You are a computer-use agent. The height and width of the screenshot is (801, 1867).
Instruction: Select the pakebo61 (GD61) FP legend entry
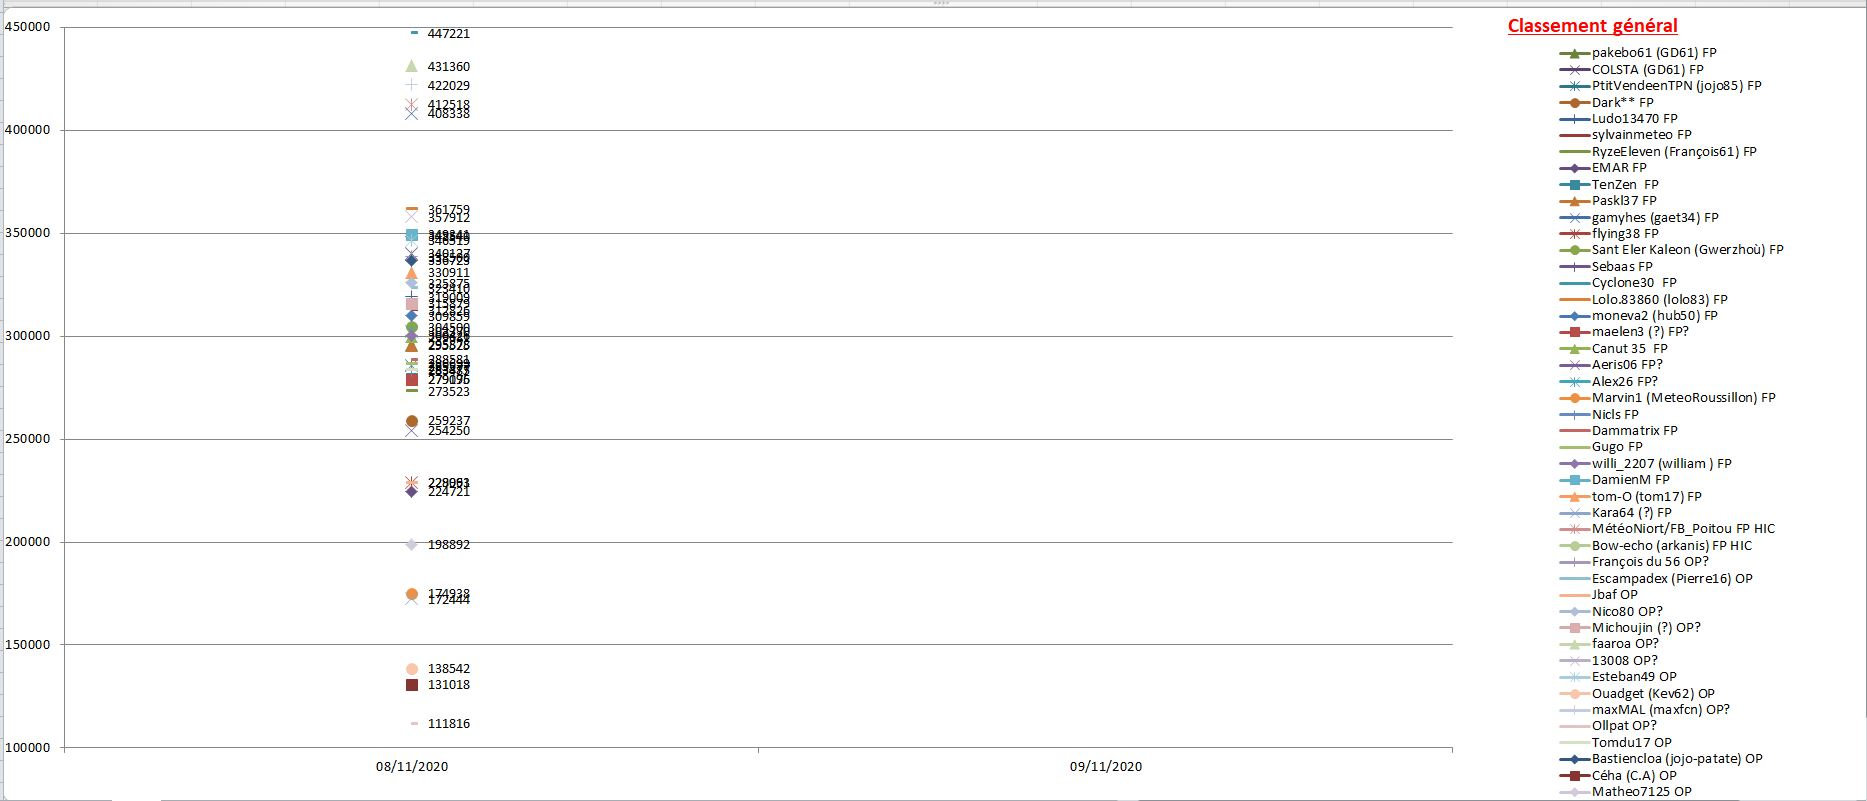point(1653,53)
